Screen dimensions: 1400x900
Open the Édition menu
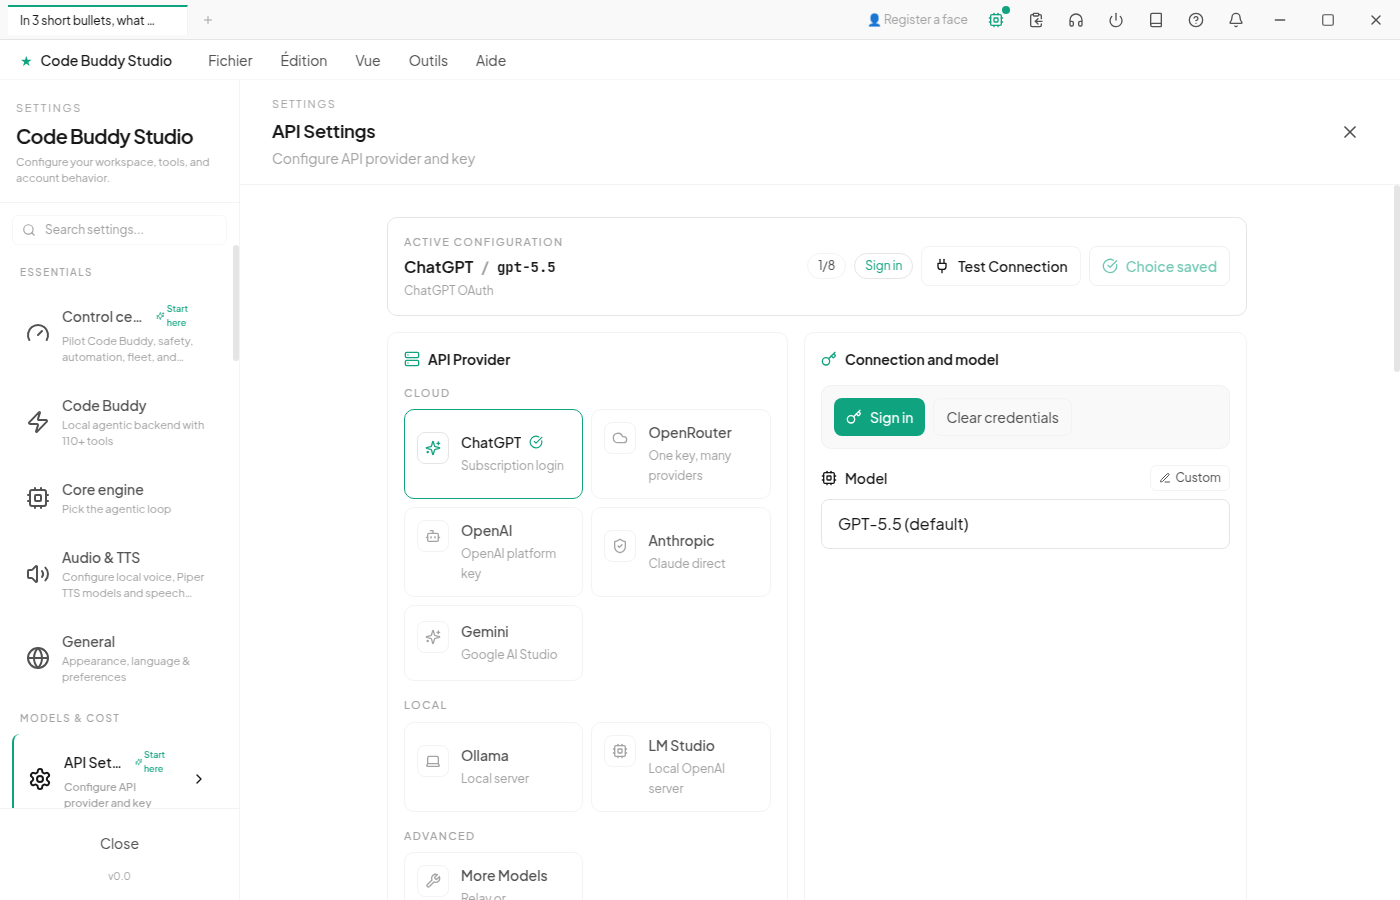point(304,61)
